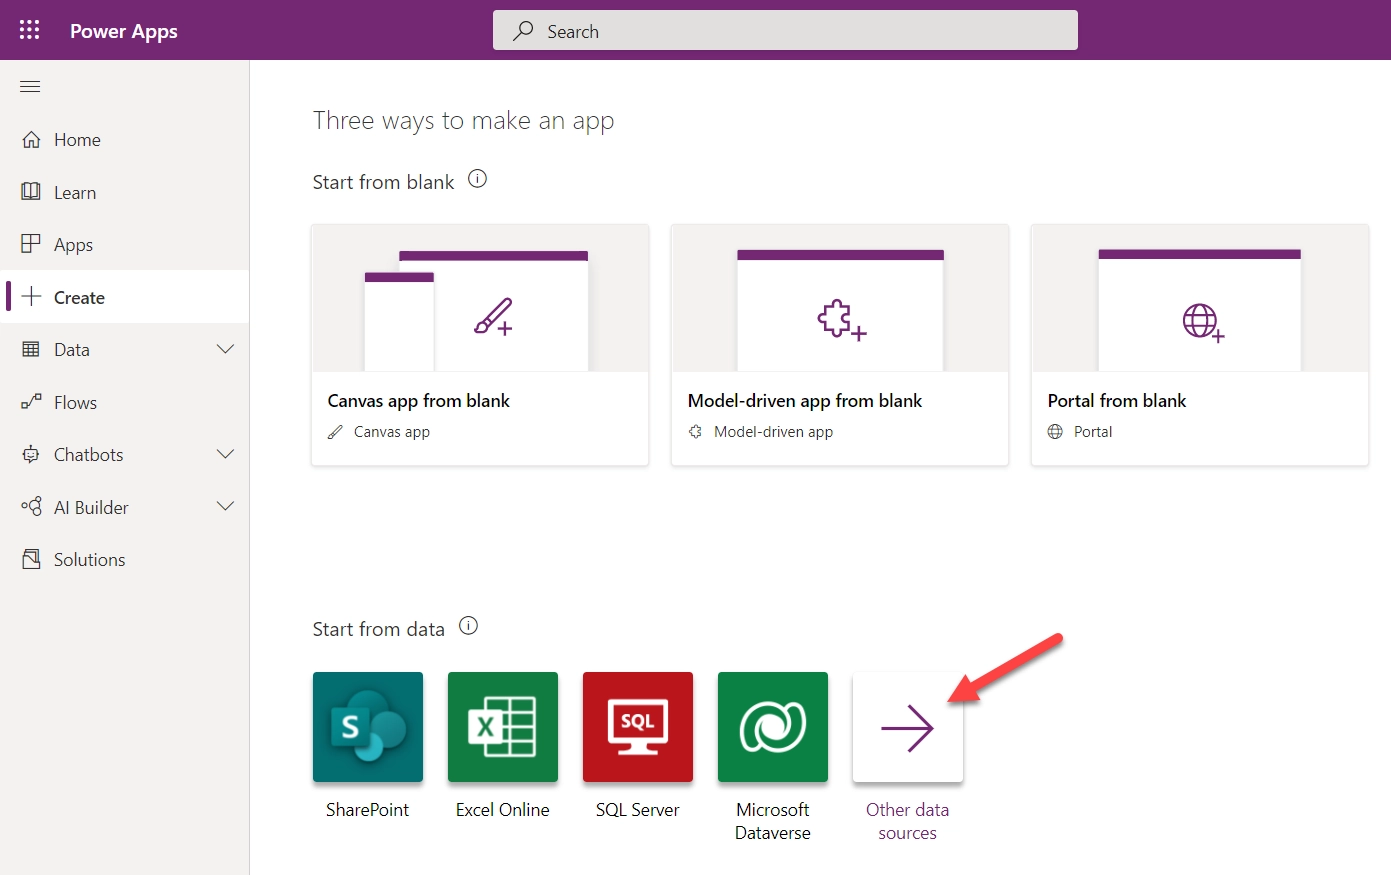Click the Data table icon

click(31, 349)
